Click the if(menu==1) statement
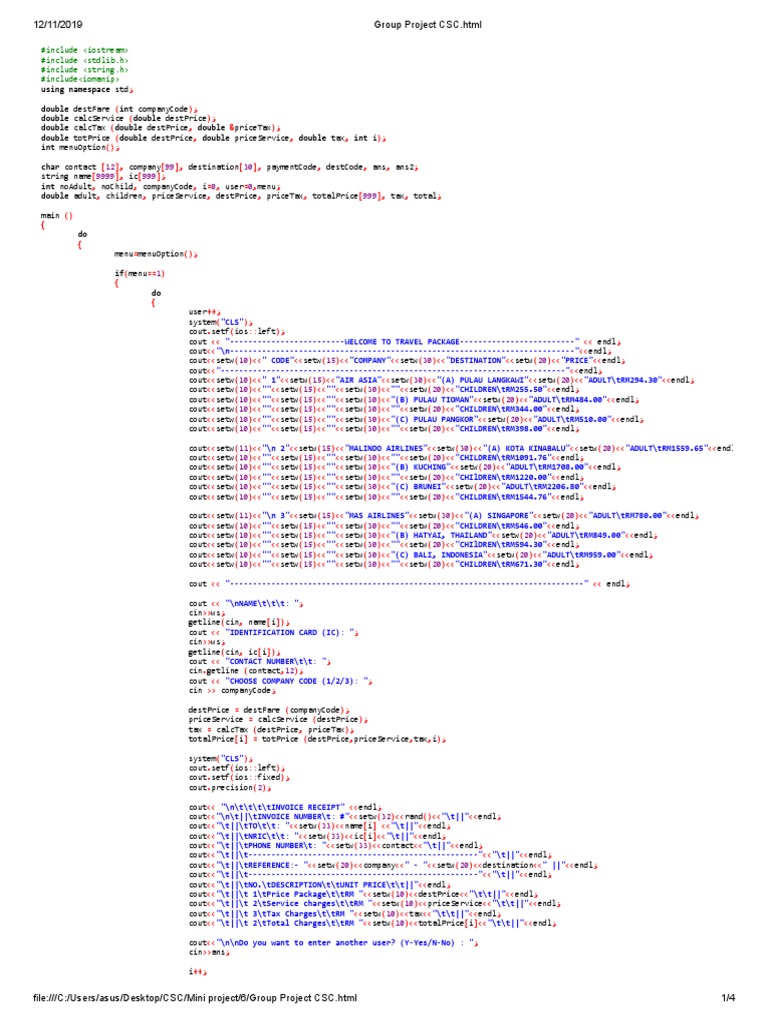The height and width of the screenshot is (1024, 768). point(140,274)
